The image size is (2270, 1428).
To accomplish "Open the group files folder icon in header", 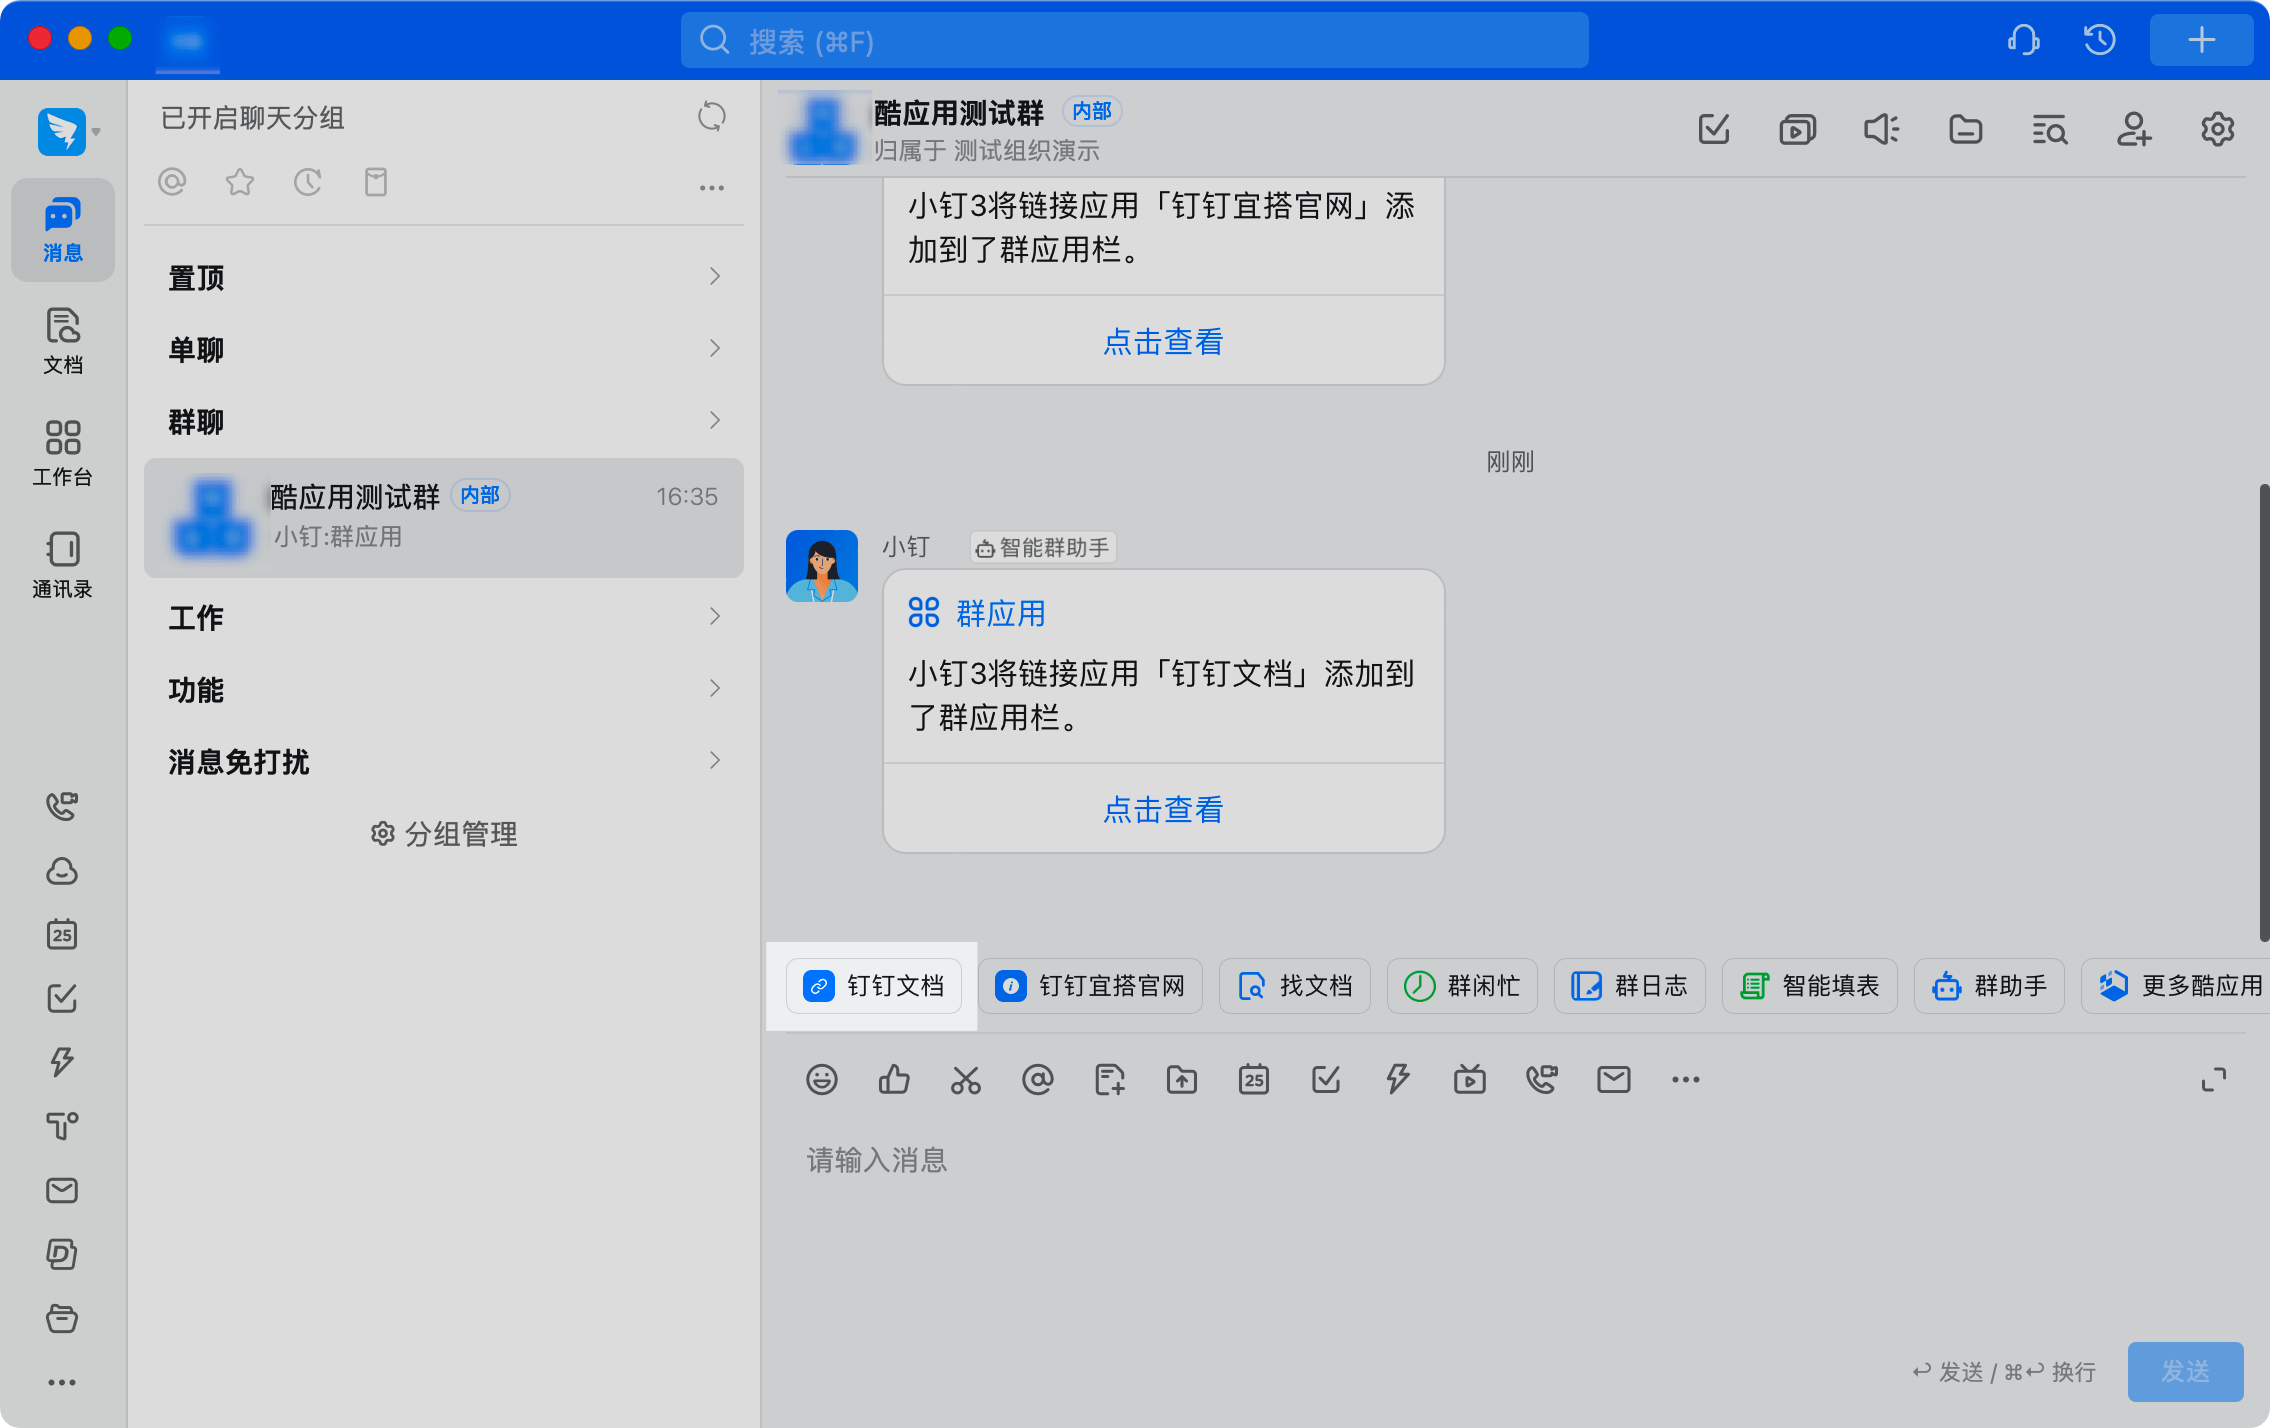I will click(1966, 129).
